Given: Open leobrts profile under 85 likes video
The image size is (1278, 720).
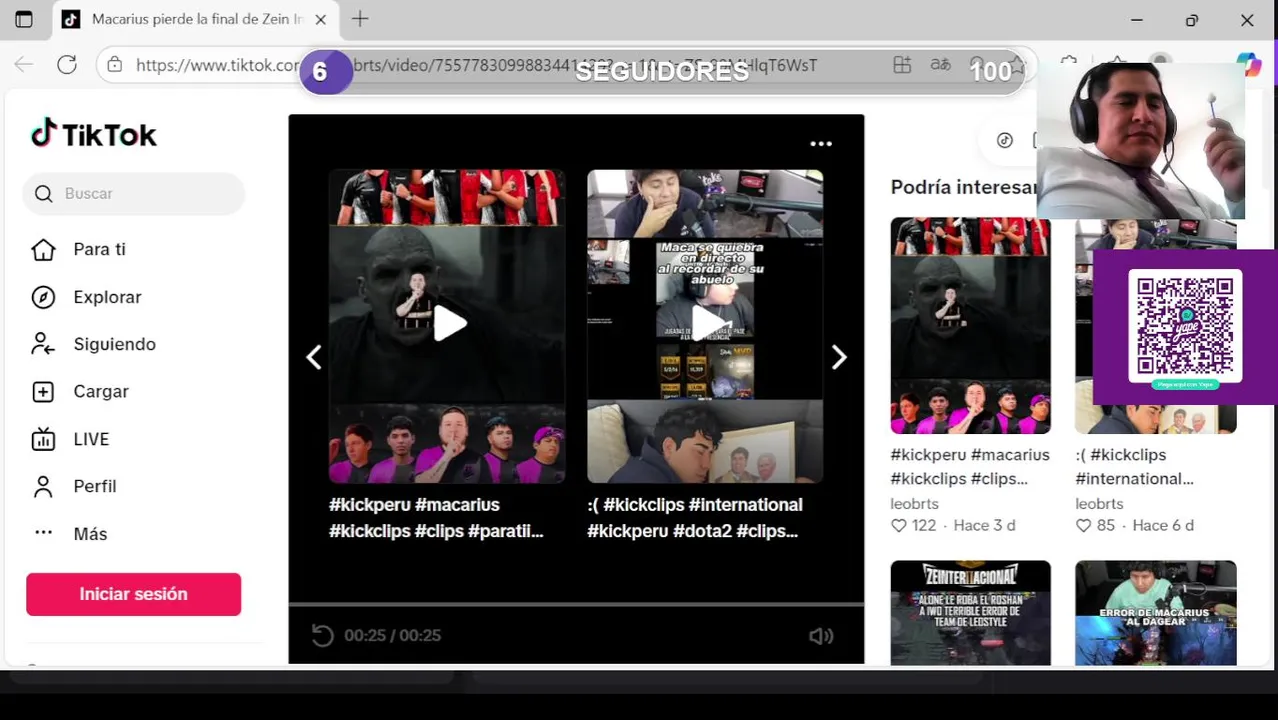Looking at the screenshot, I should [x=1099, y=504].
